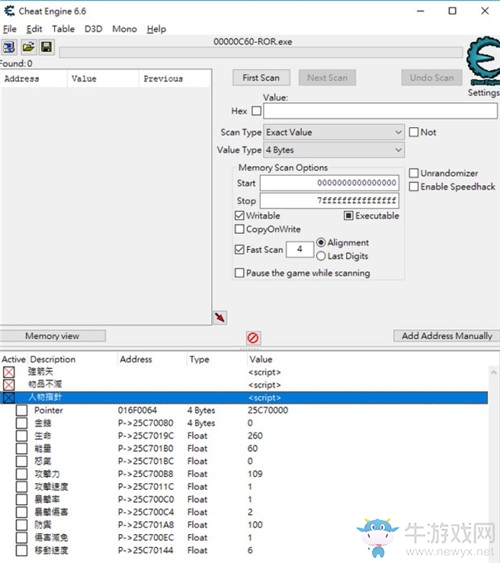Open the Edit menu
The height and width of the screenshot is (563, 500).
click(34, 29)
